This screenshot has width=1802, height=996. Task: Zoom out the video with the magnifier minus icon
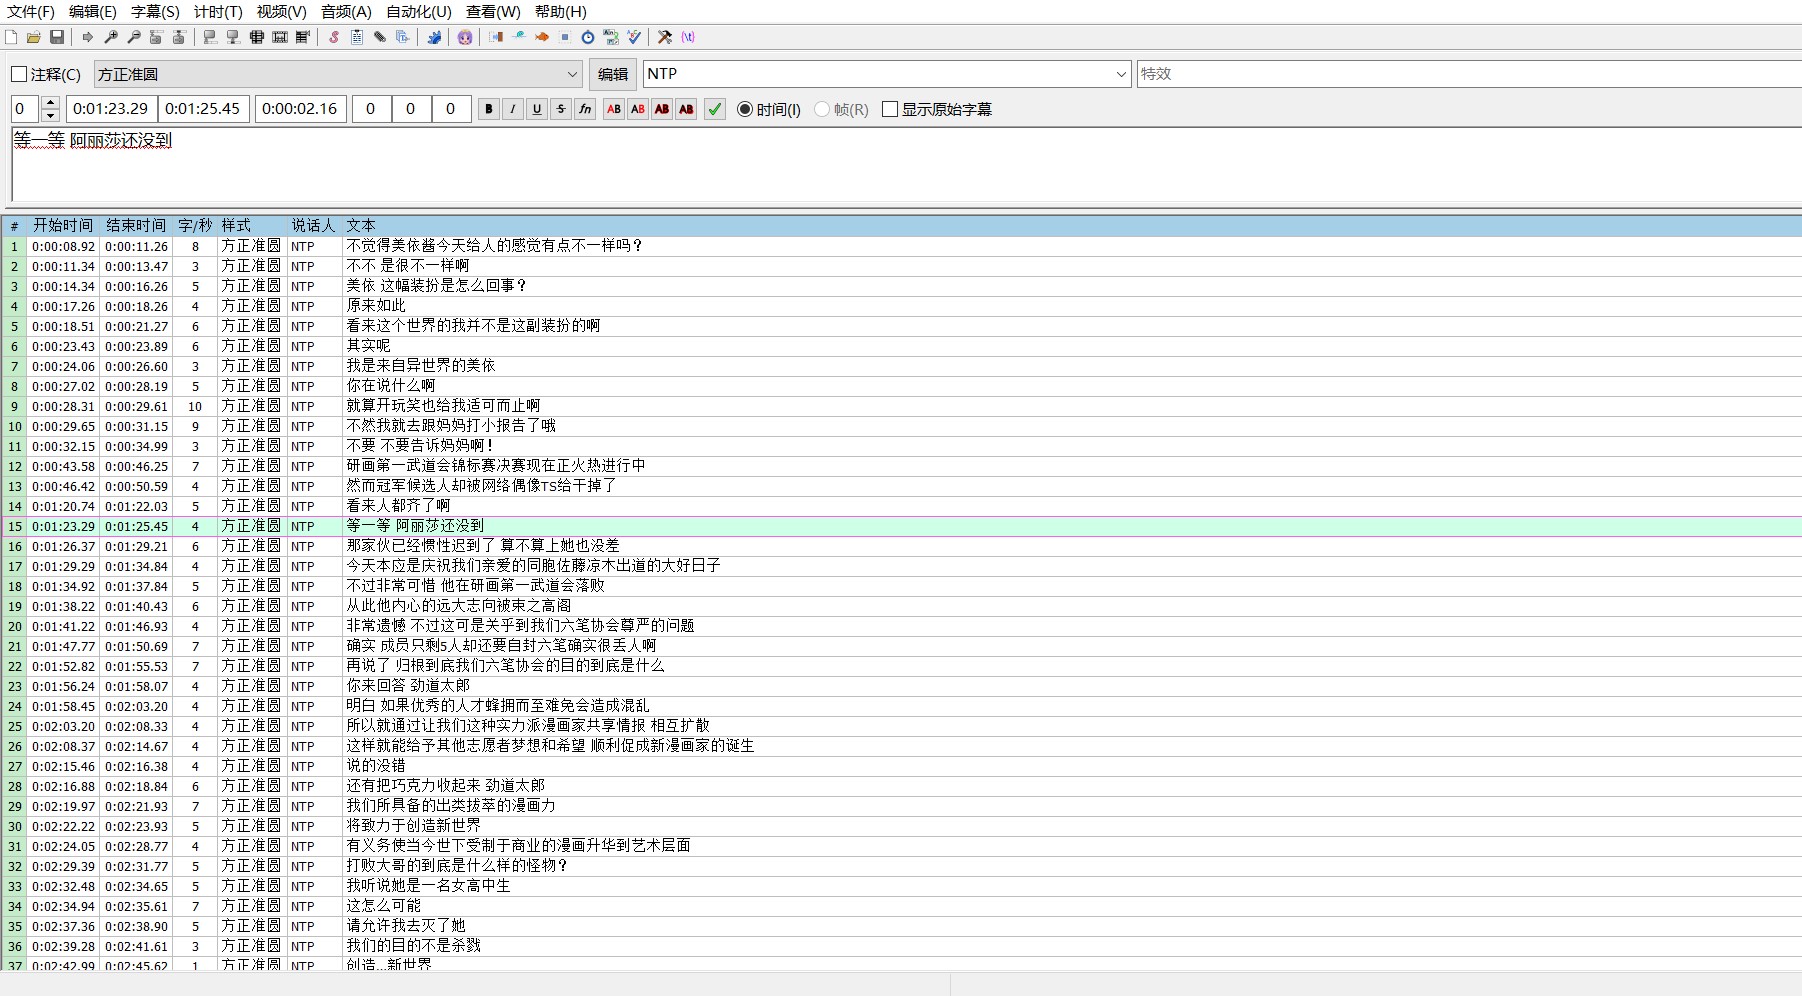tap(134, 37)
